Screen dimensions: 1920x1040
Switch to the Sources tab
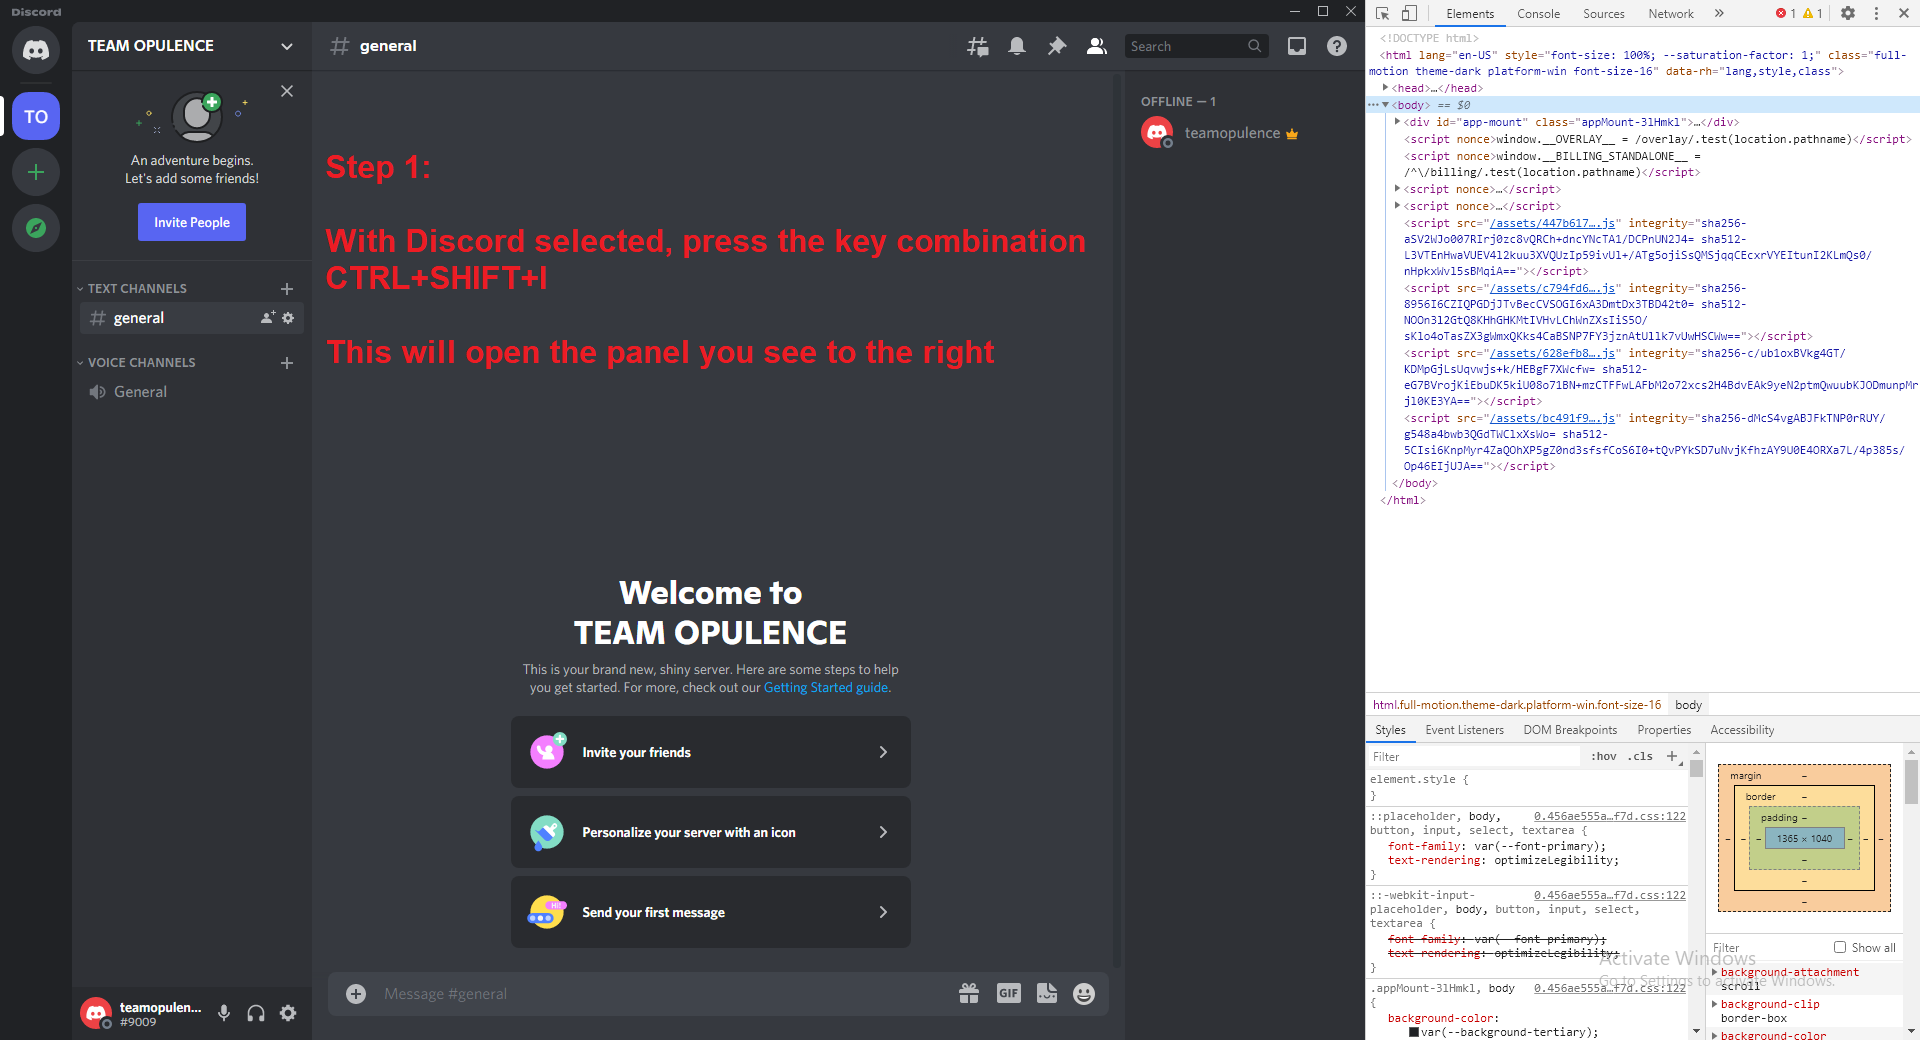click(x=1603, y=14)
